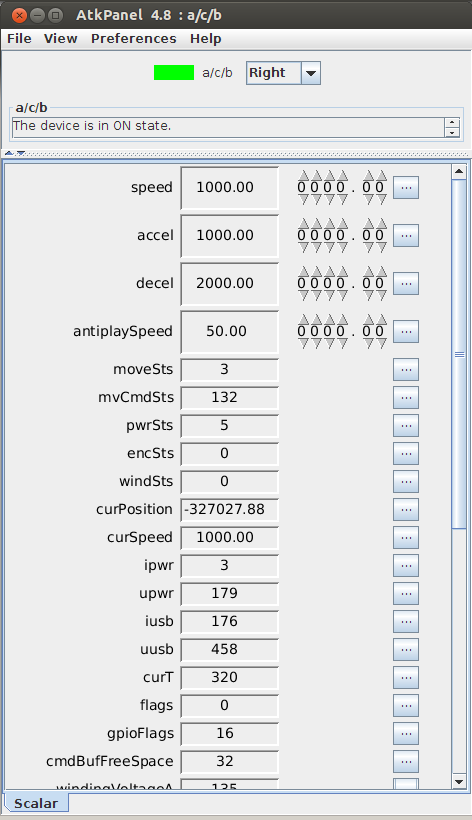
Task: Open the ellipsis button for cmdBufFreeSpace
Action: pos(406,761)
